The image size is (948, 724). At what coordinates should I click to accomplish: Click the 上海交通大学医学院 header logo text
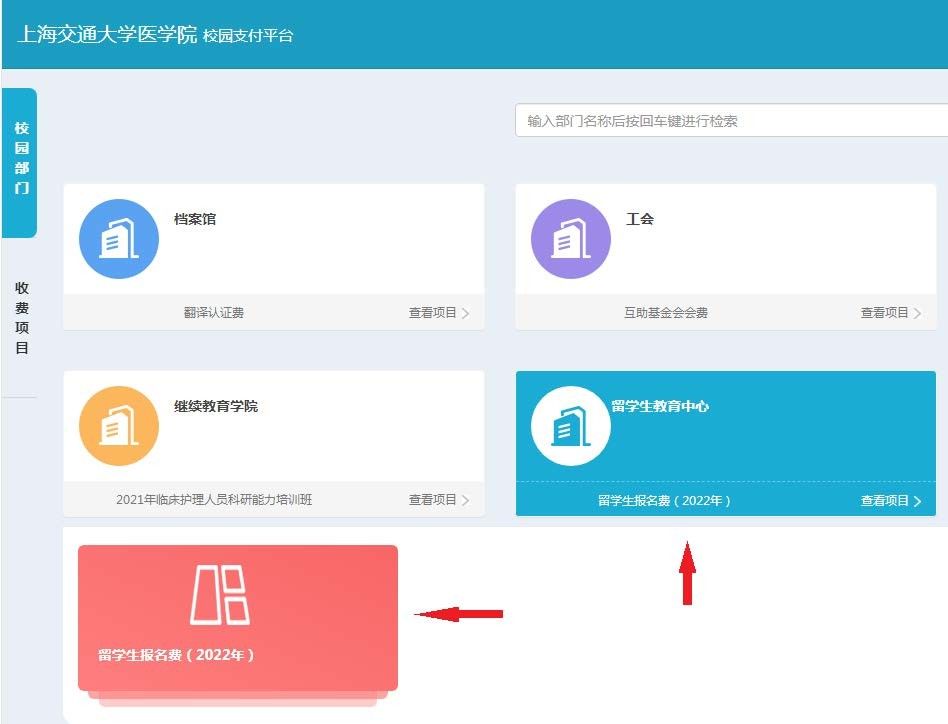click(107, 35)
